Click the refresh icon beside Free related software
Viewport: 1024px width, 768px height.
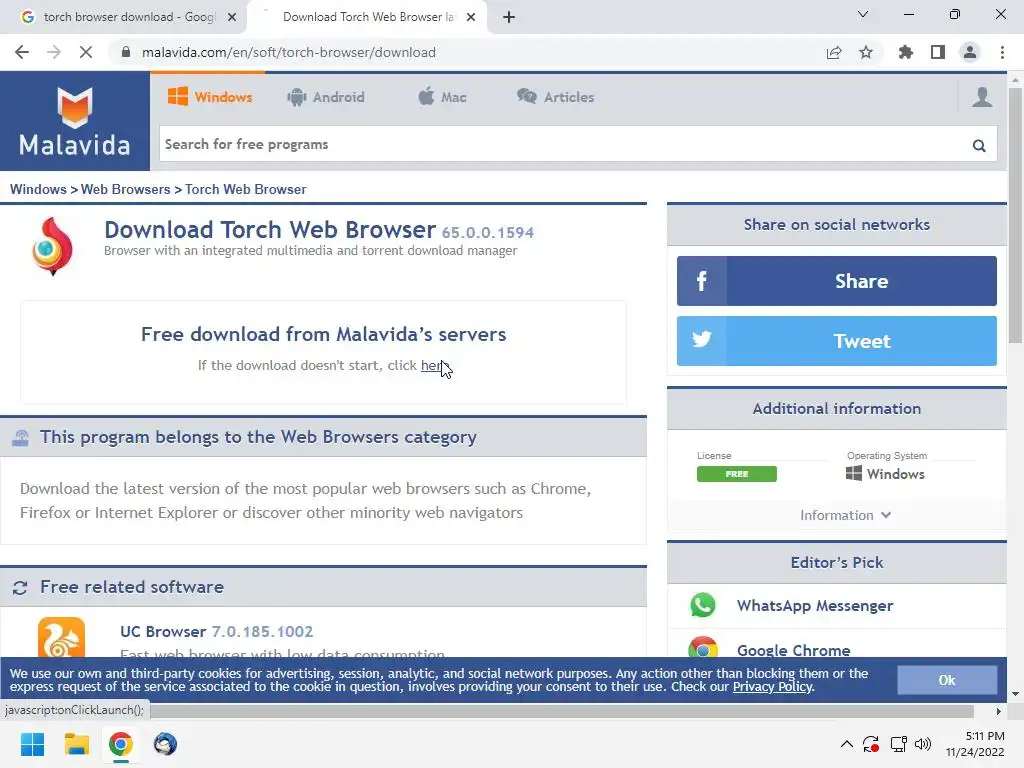click(20, 588)
